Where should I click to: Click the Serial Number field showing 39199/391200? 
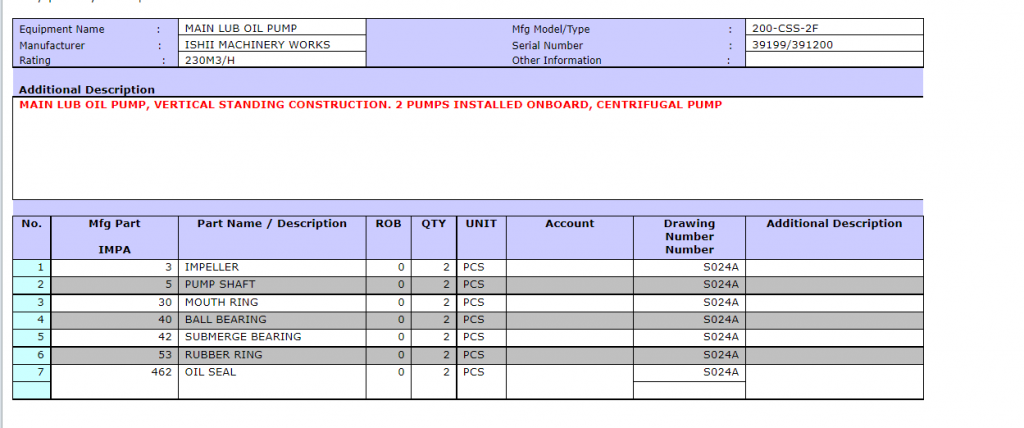coord(834,45)
